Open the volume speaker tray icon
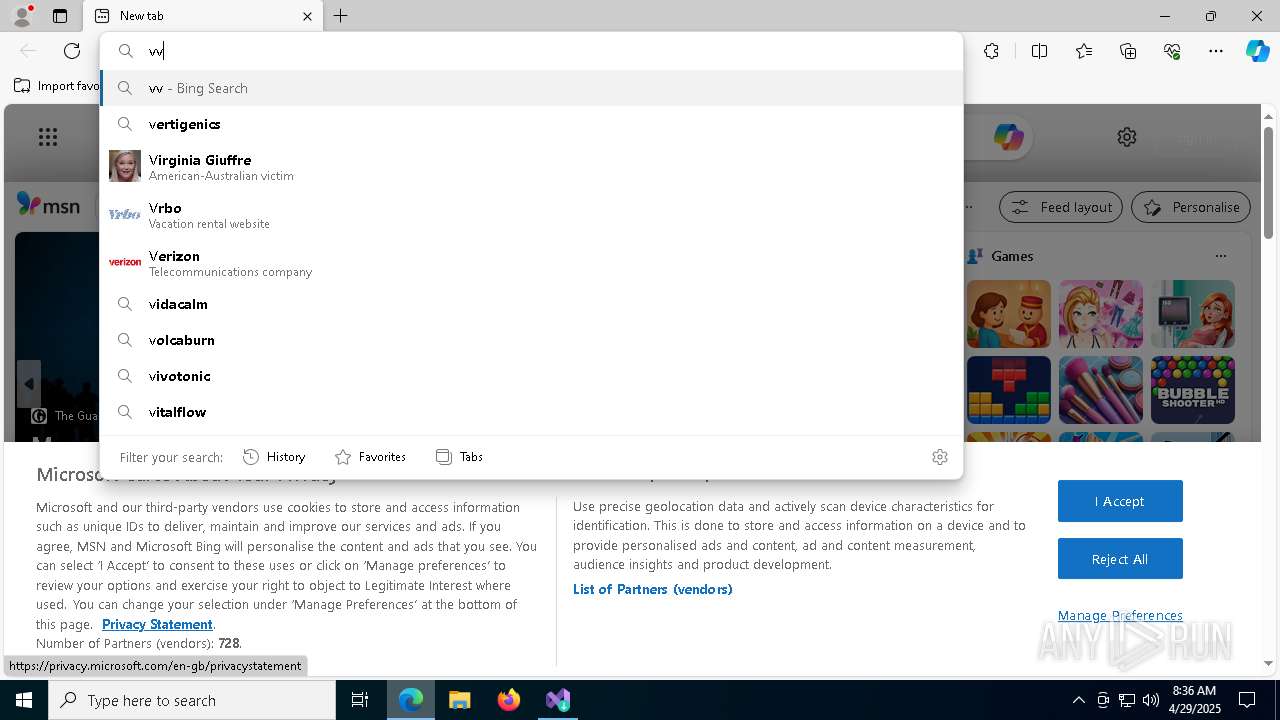The width and height of the screenshot is (1280, 720). 1151,700
